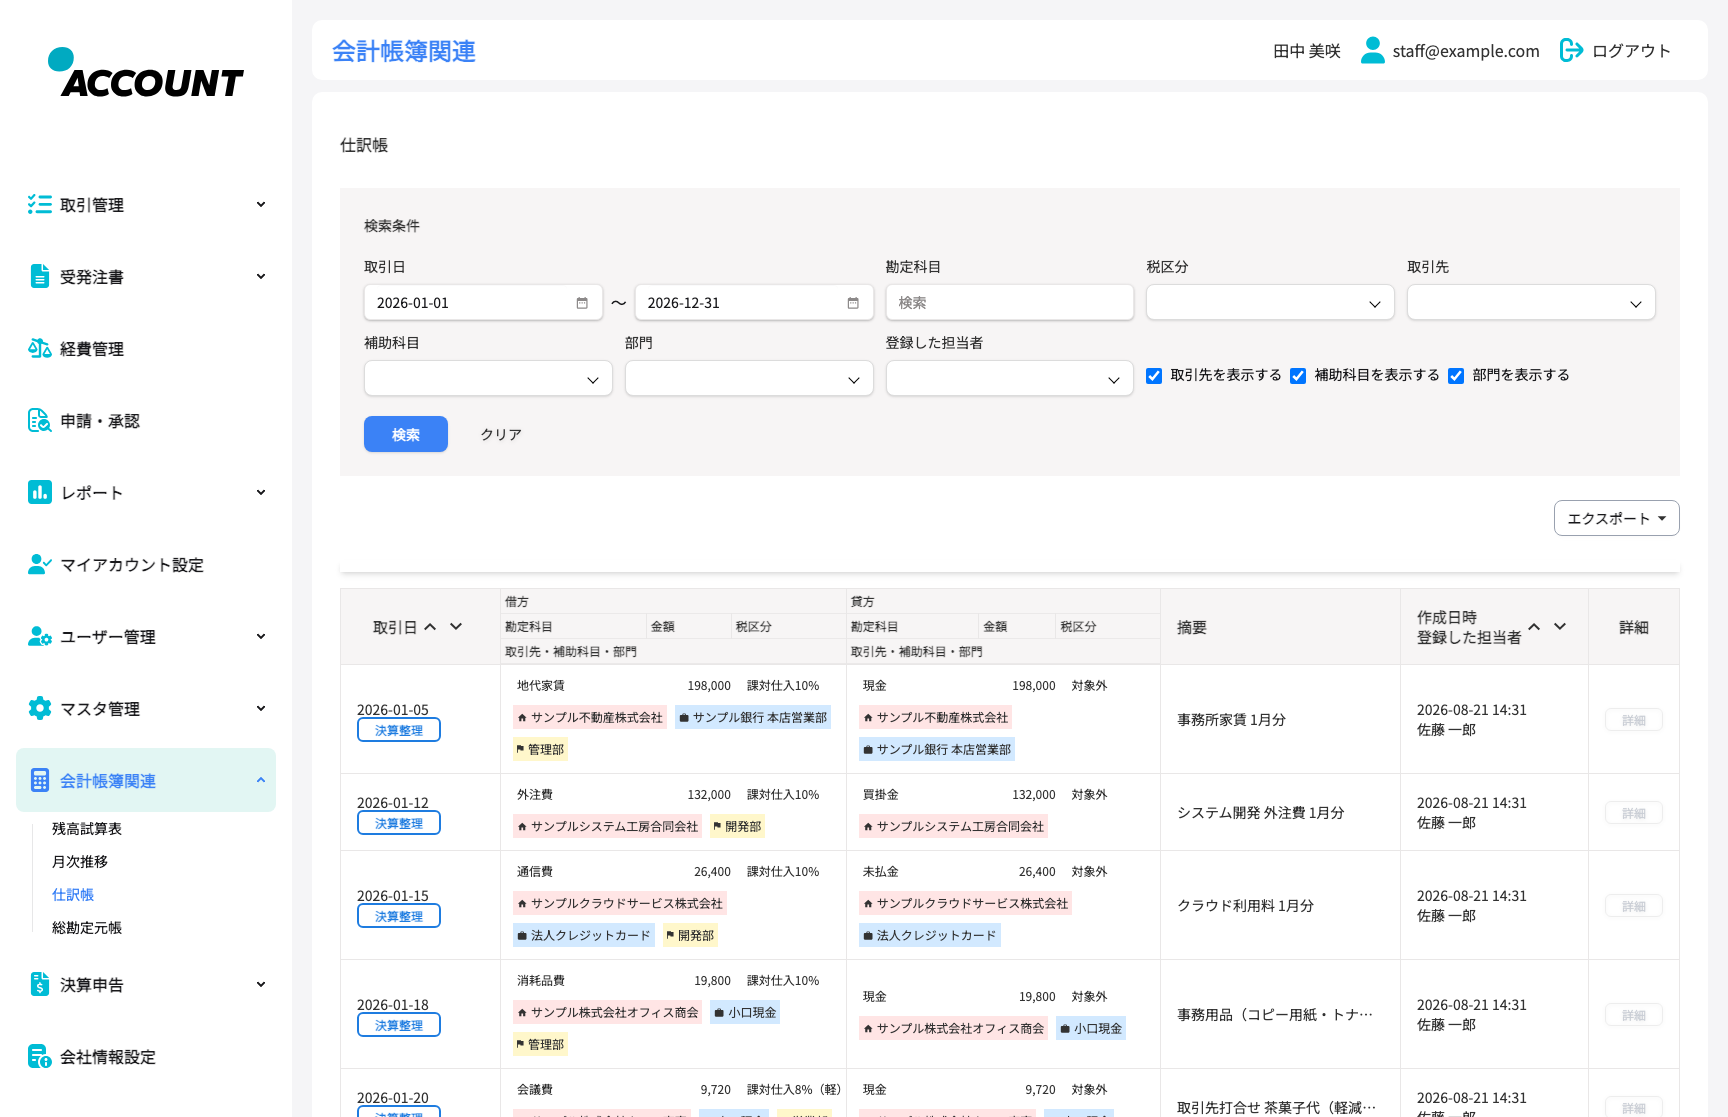1728x1117 pixels.
Task: Click the マスタ管理 gear icon
Action: click(40, 709)
